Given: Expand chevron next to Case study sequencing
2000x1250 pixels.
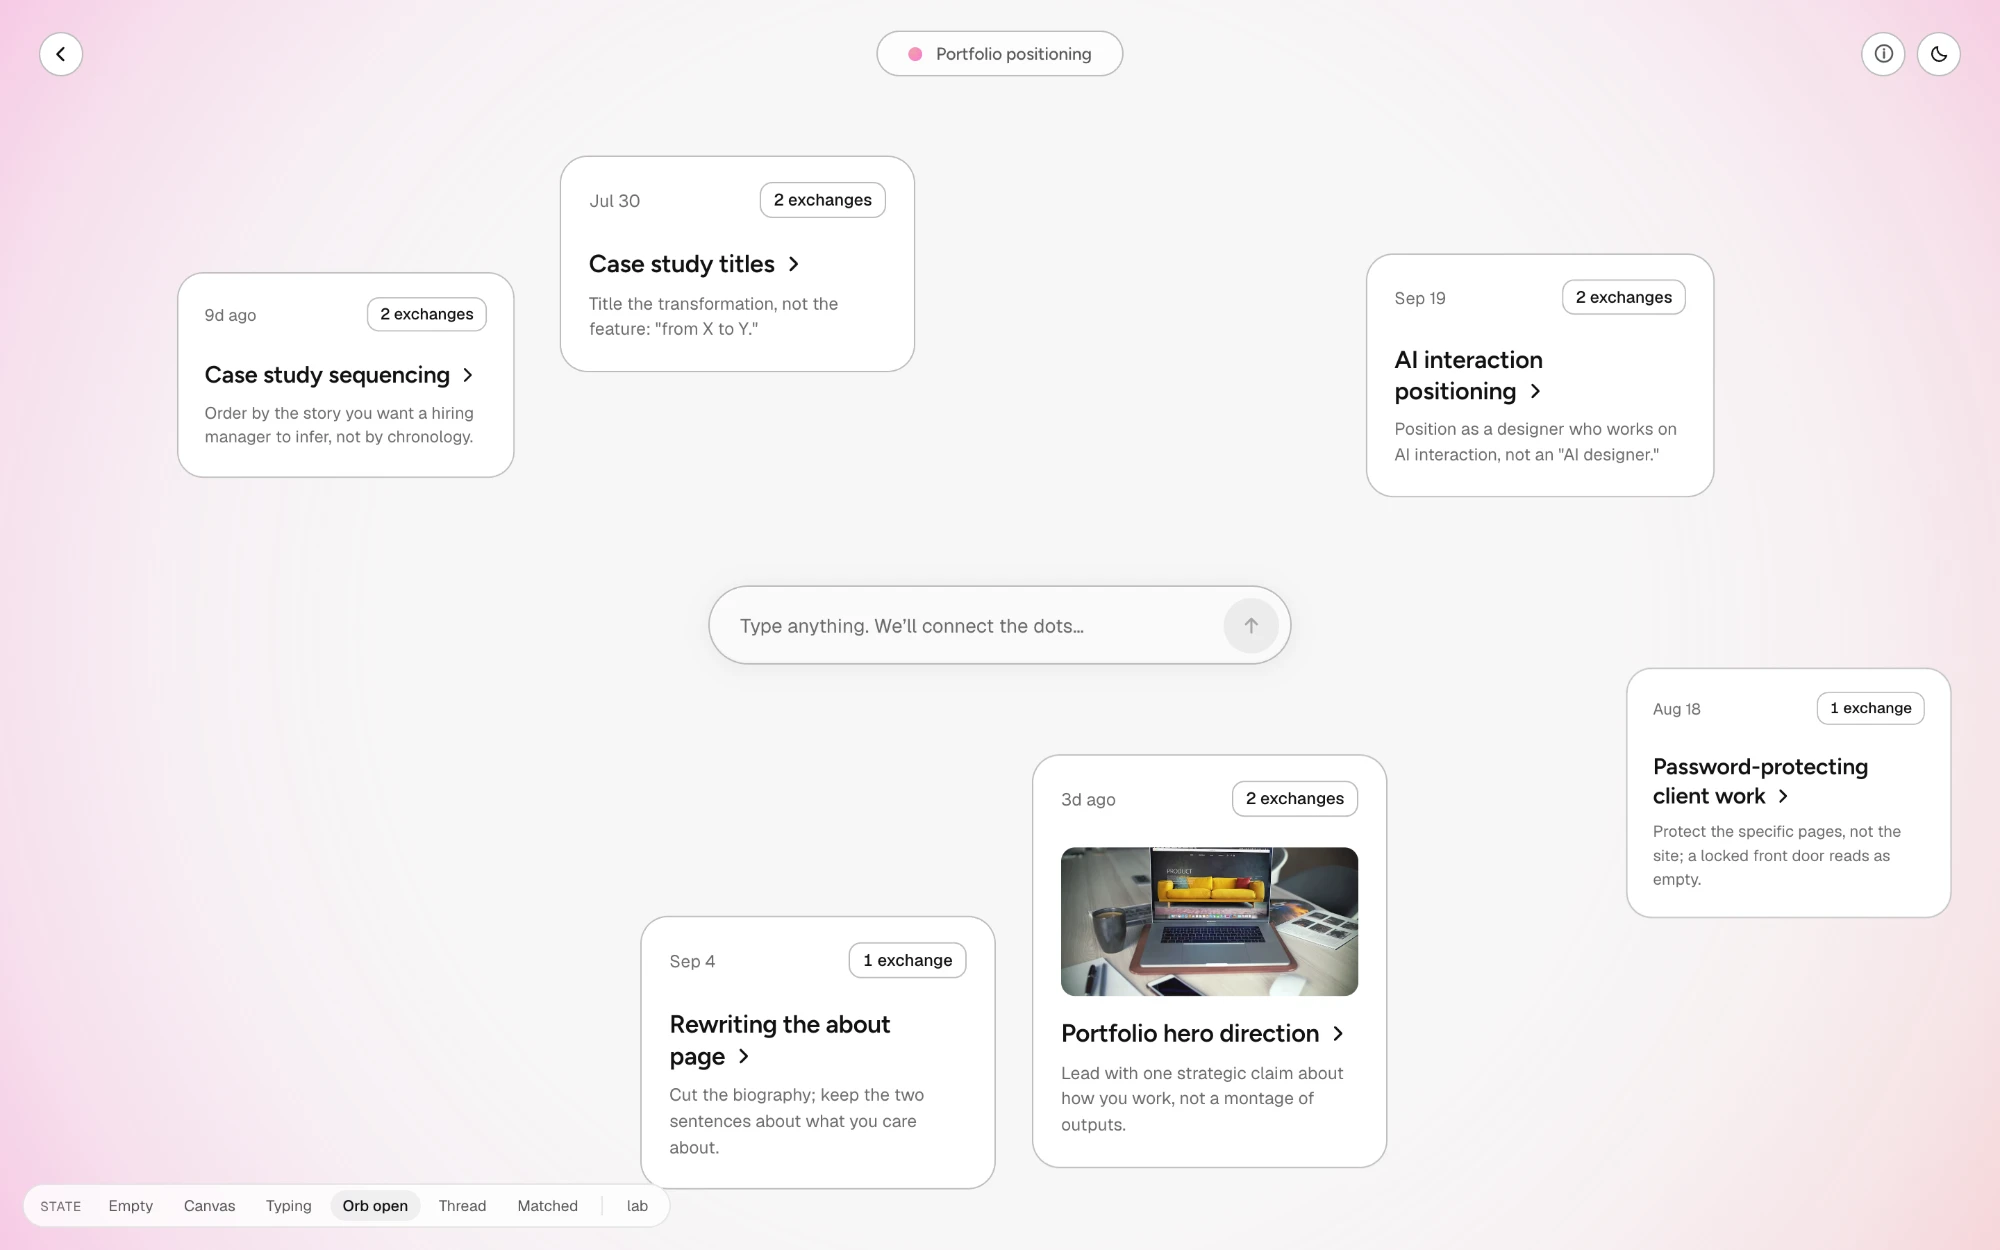Looking at the screenshot, I should (x=468, y=375).
